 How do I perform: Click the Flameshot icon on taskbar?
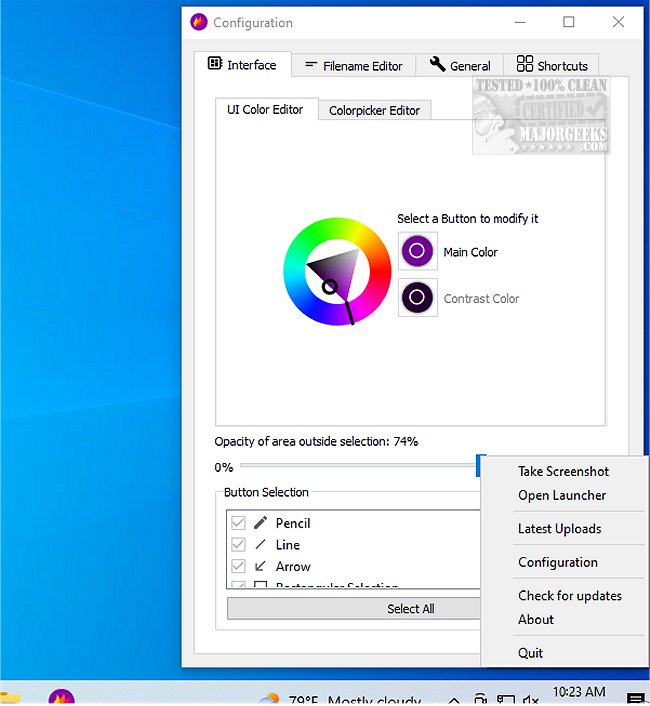[62, 697]
